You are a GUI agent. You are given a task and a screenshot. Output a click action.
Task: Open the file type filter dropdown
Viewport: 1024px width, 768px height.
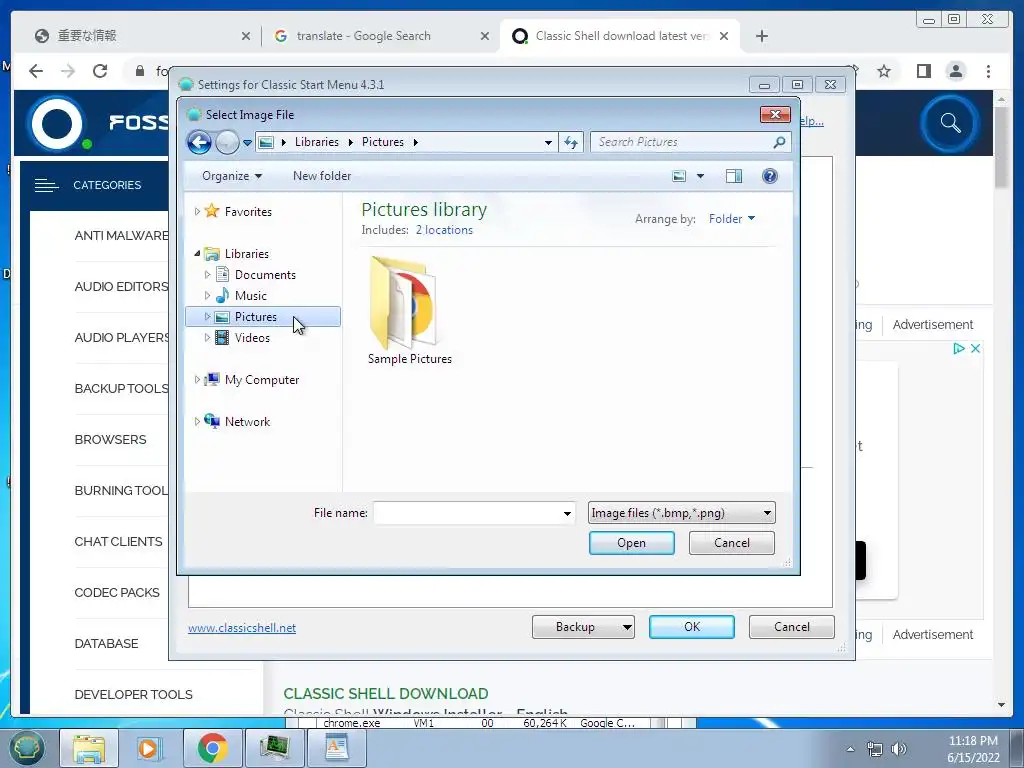[x=681, y=513]
